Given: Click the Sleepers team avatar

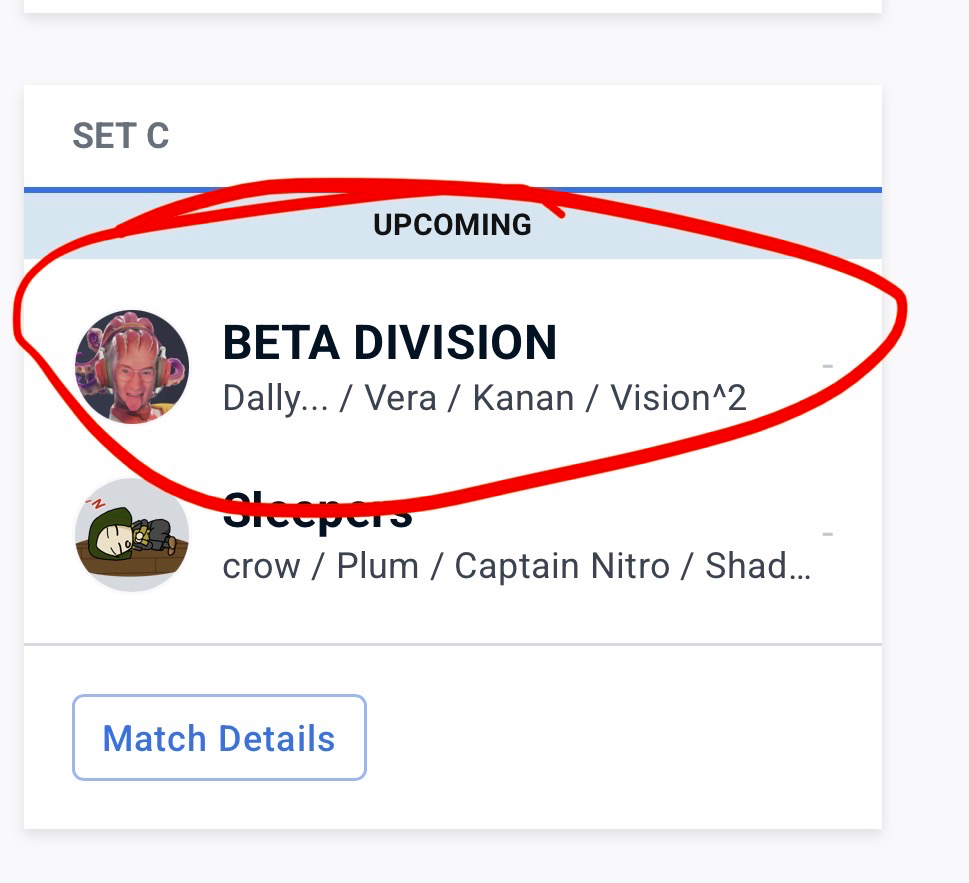Looking at the screenshot, I should [x=132, y=535].
